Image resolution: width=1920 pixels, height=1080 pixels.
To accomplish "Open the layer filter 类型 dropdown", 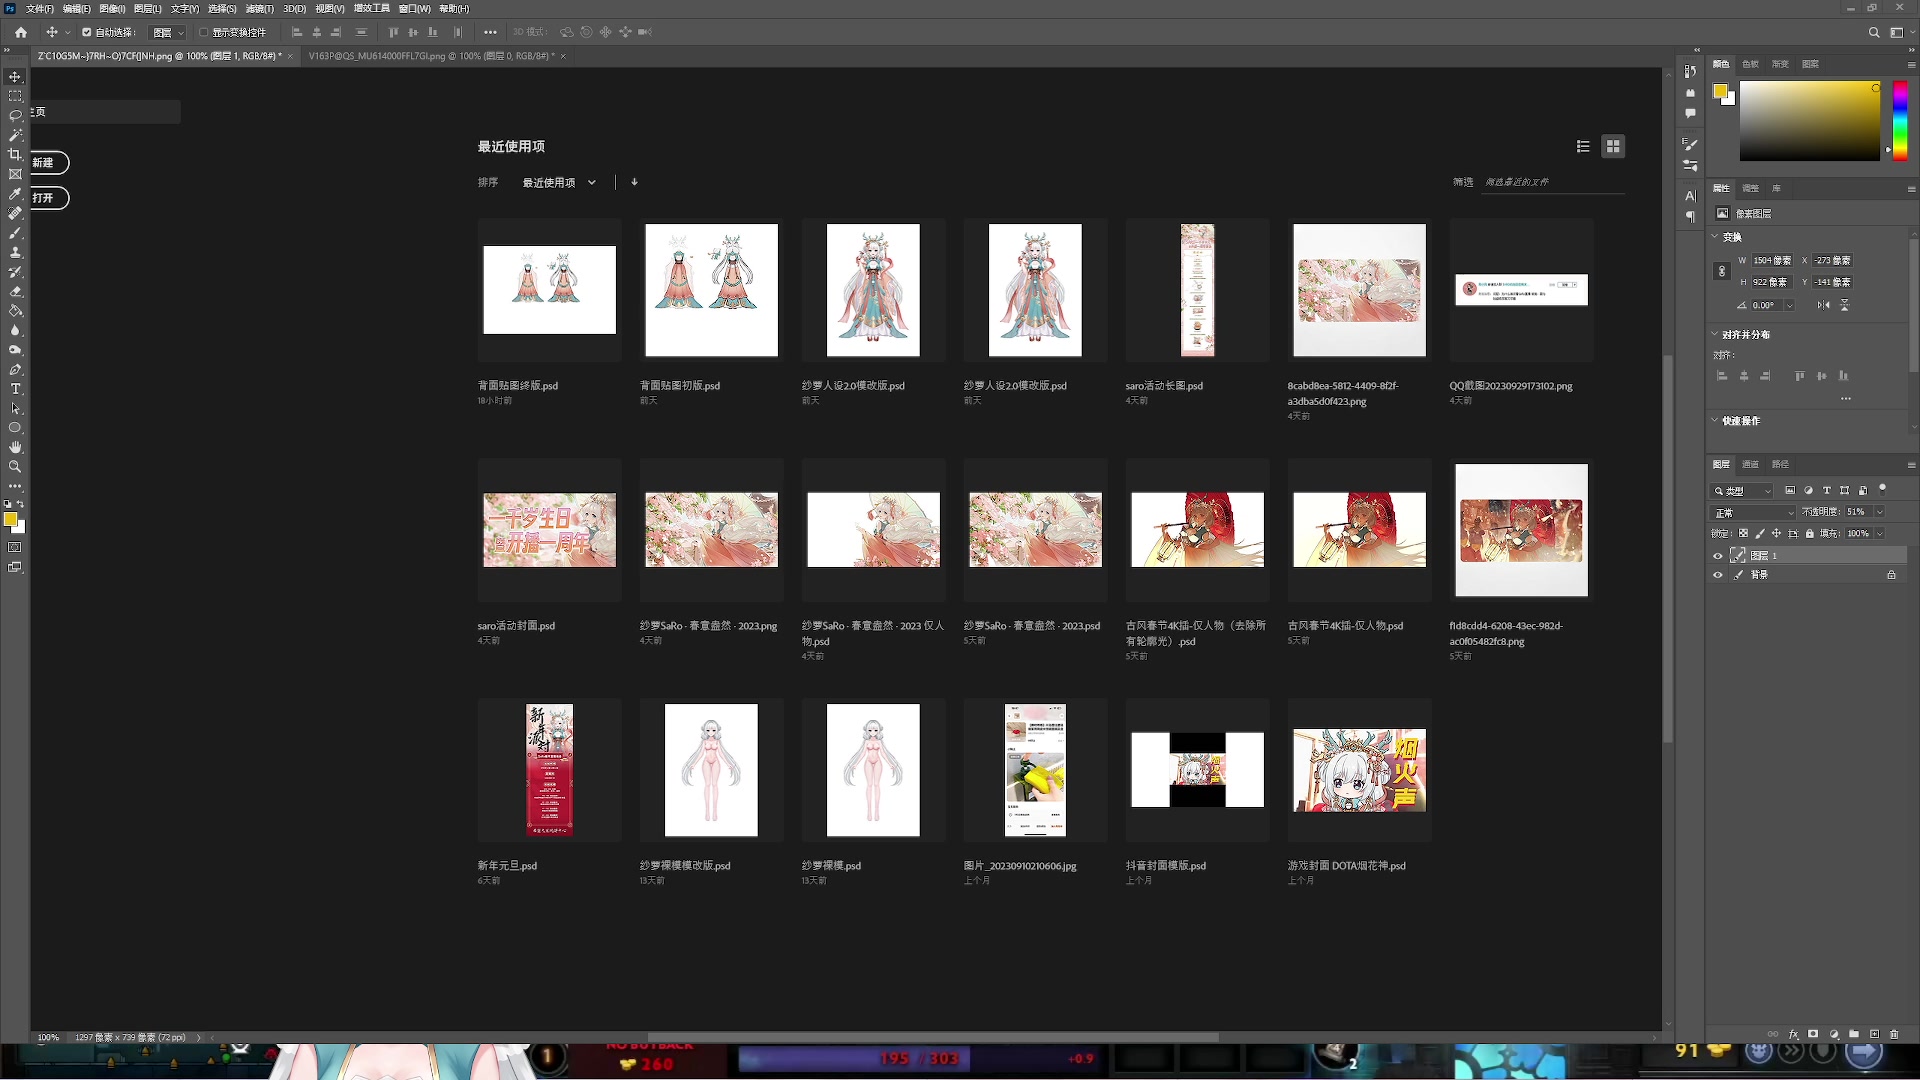I will (1743, 491).
